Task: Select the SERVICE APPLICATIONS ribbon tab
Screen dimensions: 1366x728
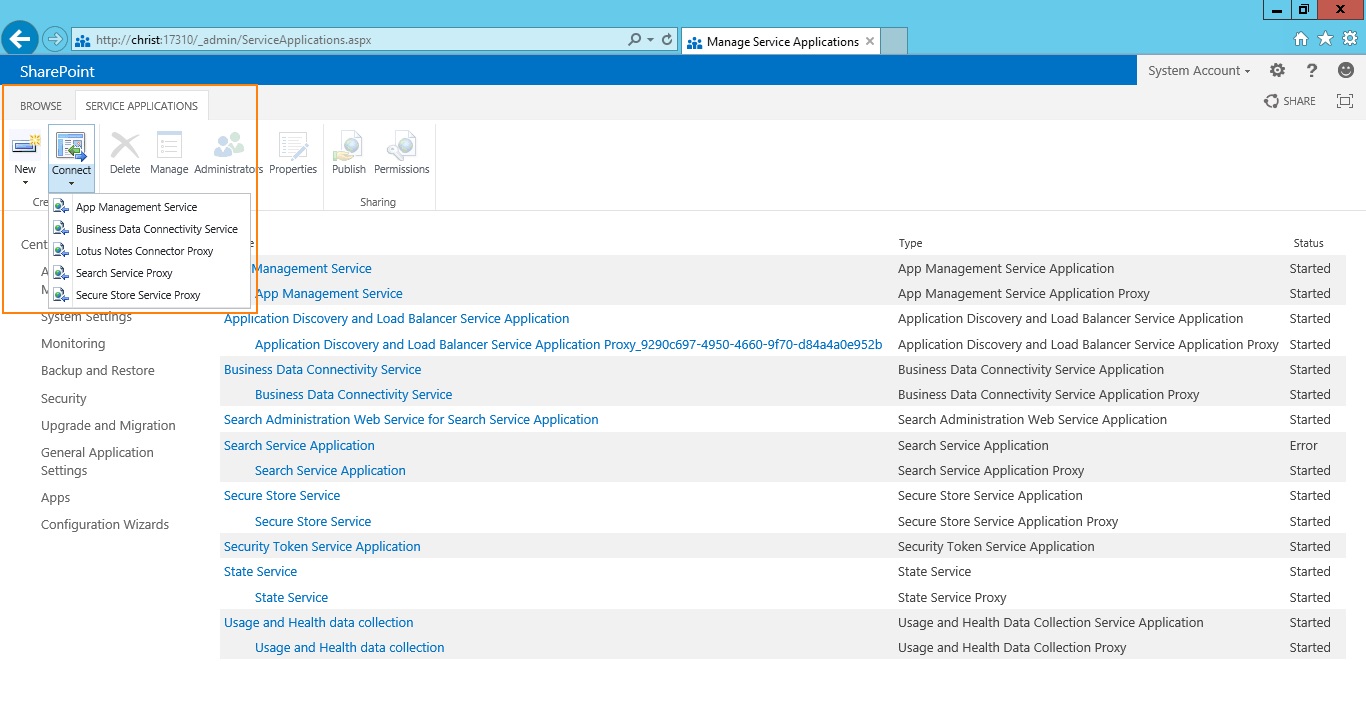Action: pyautogui.click(x=142, y=105)
